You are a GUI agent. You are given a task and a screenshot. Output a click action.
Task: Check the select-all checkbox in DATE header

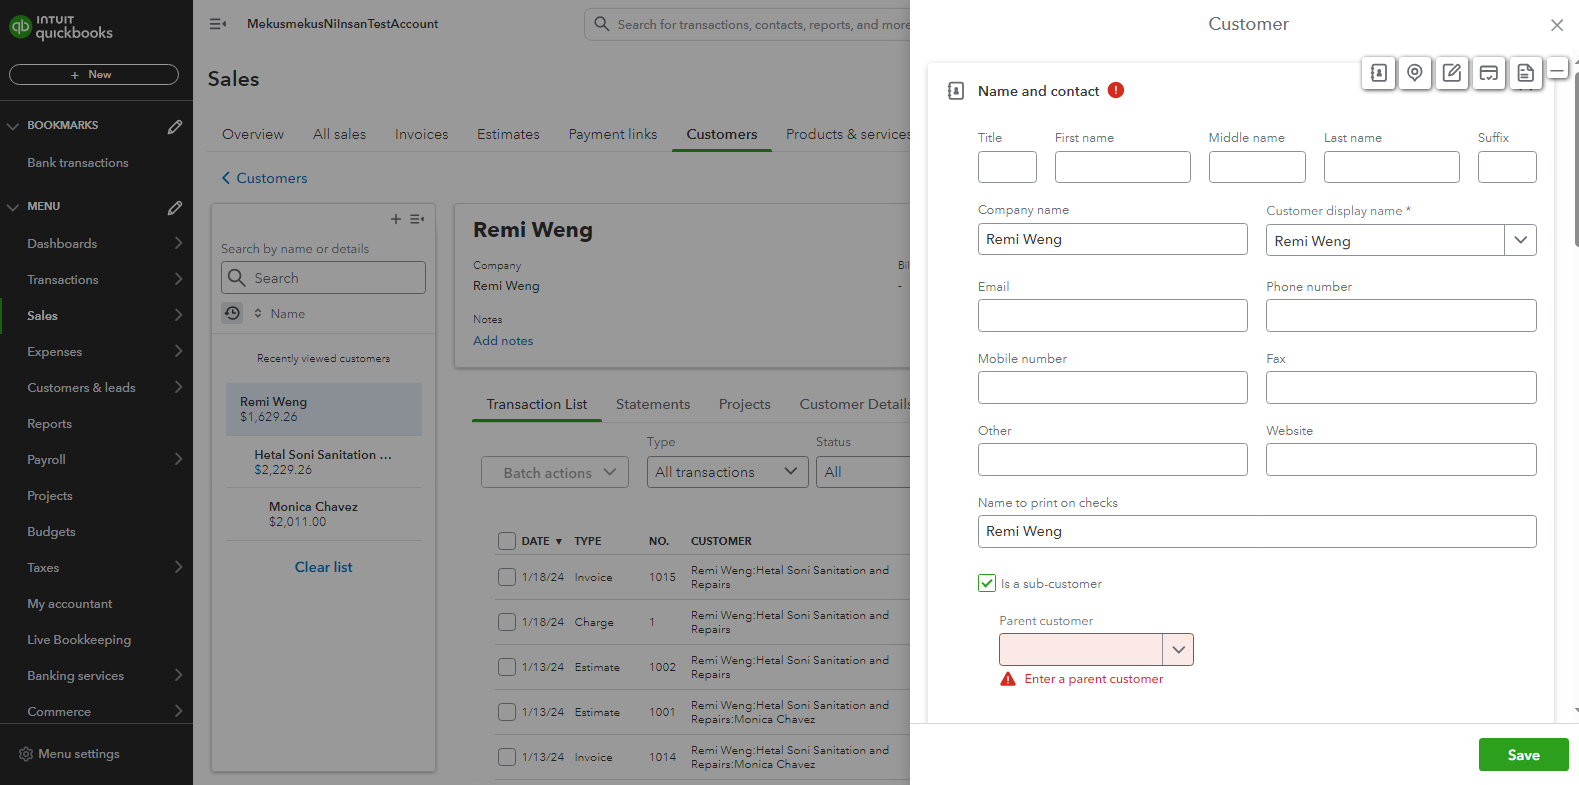[x=507, y=541]
